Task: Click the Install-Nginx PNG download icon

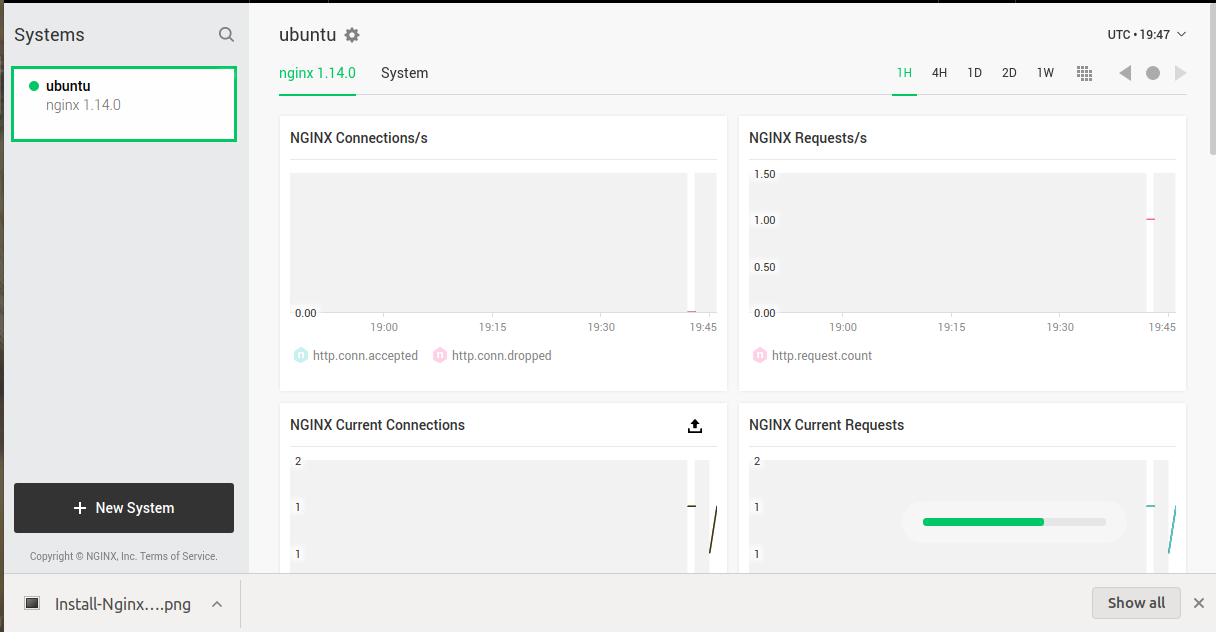Action: pos(31,603)
